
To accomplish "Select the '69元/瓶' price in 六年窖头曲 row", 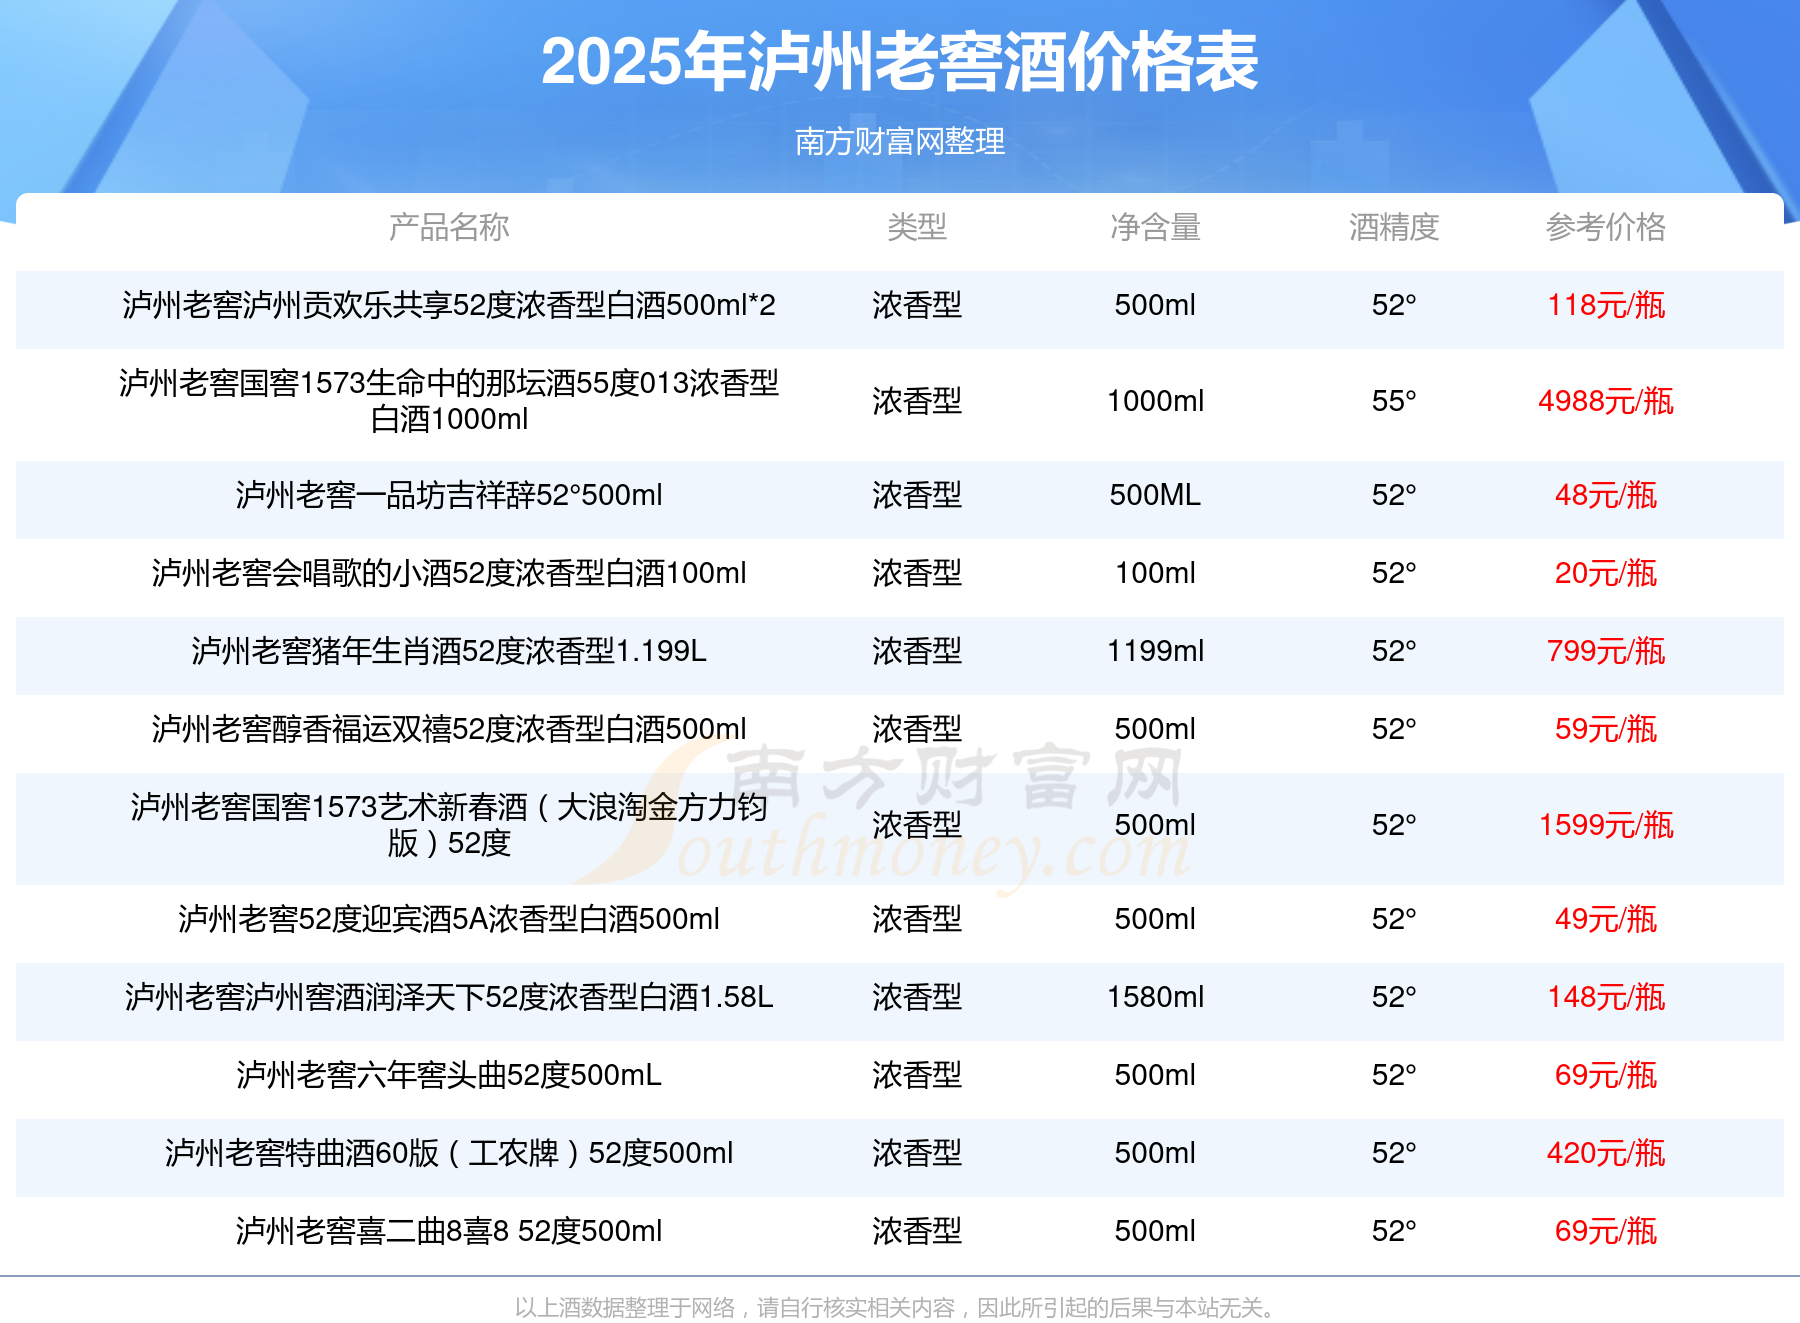I will tap(1606, 1075).
